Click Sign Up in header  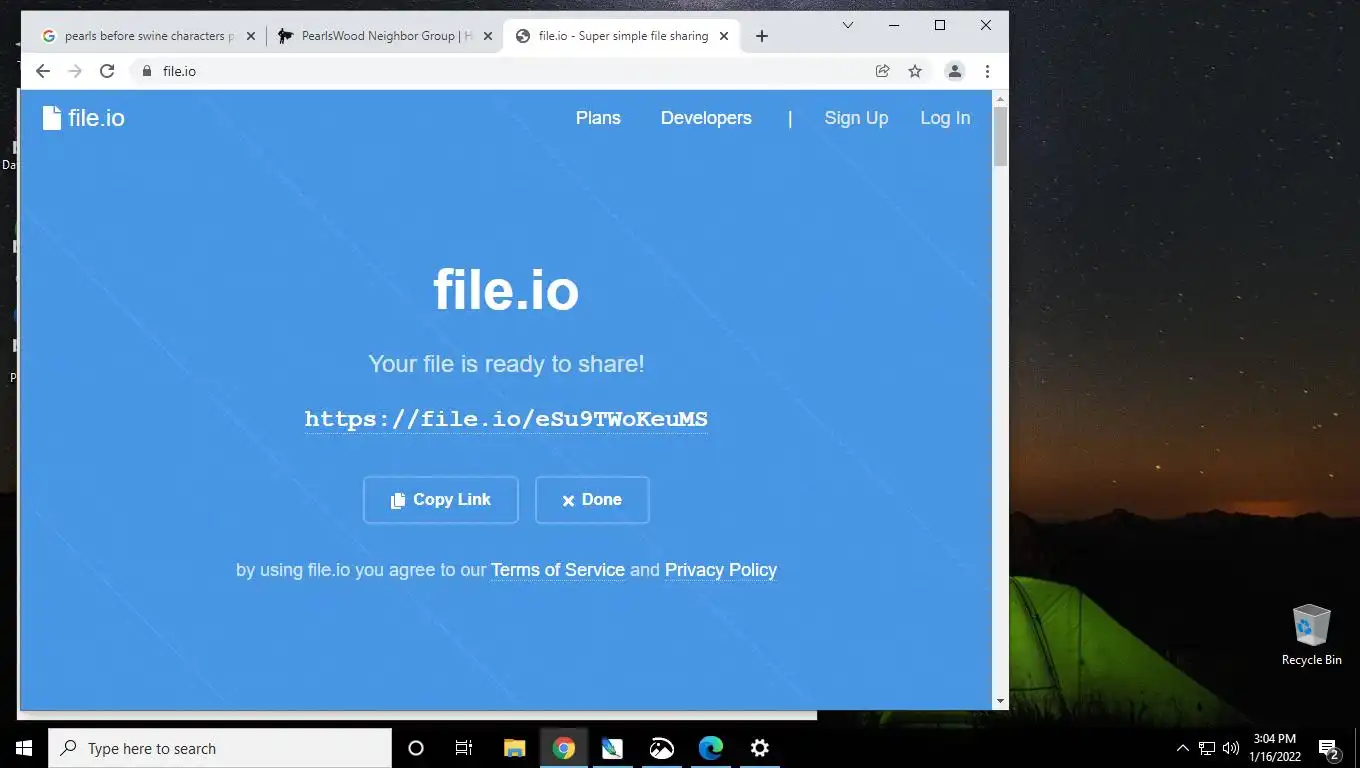pos(856,118)
